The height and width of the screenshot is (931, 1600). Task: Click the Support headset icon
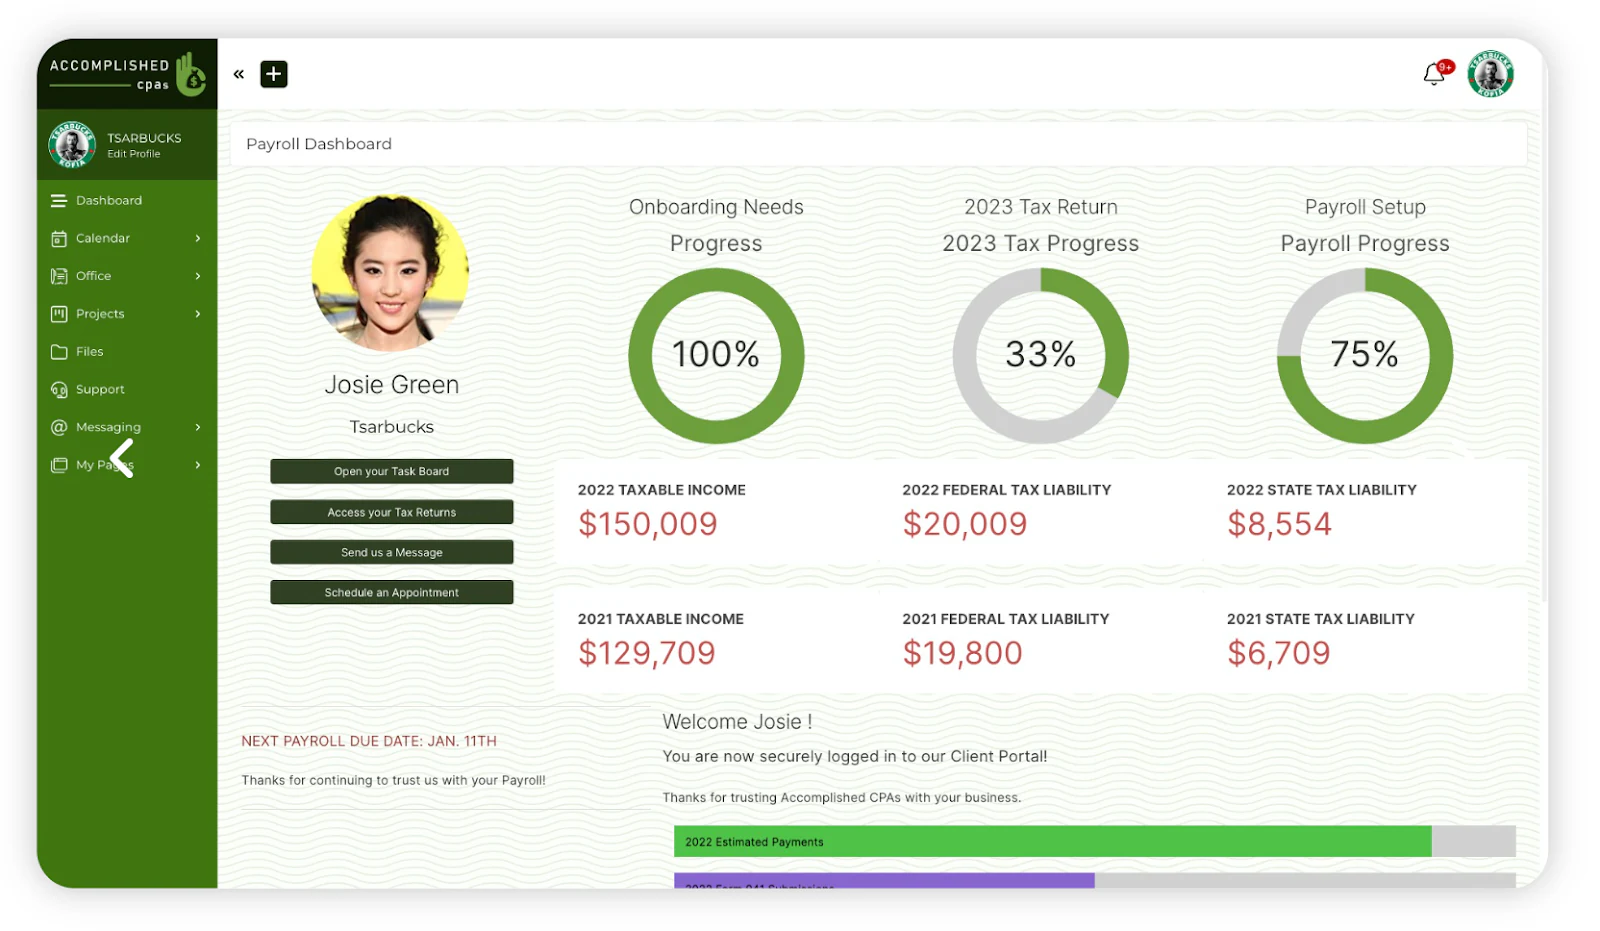tap(59, 390)
